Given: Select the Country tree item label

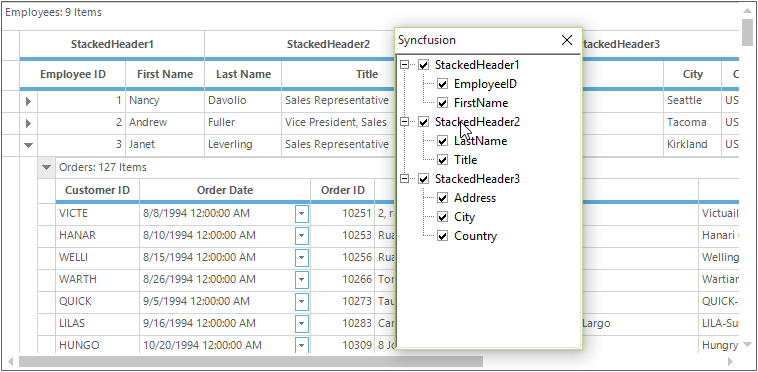Looking at the screenshot, I should pos(475,236).
